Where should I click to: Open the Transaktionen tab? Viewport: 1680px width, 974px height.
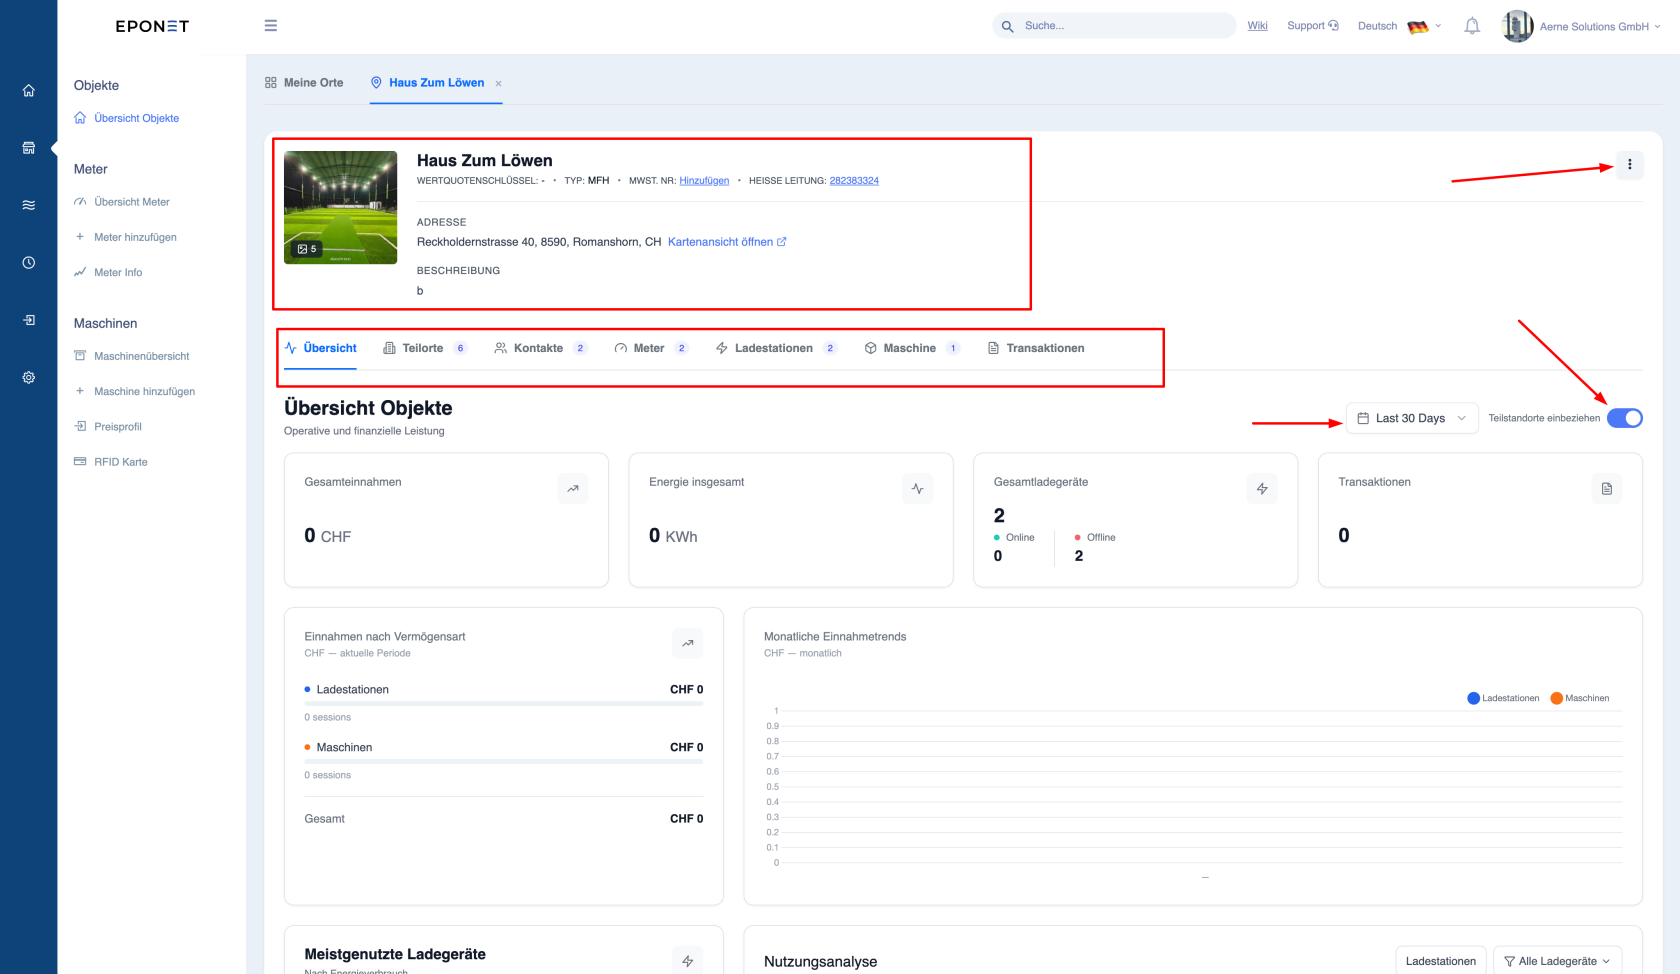point(1036,348)
